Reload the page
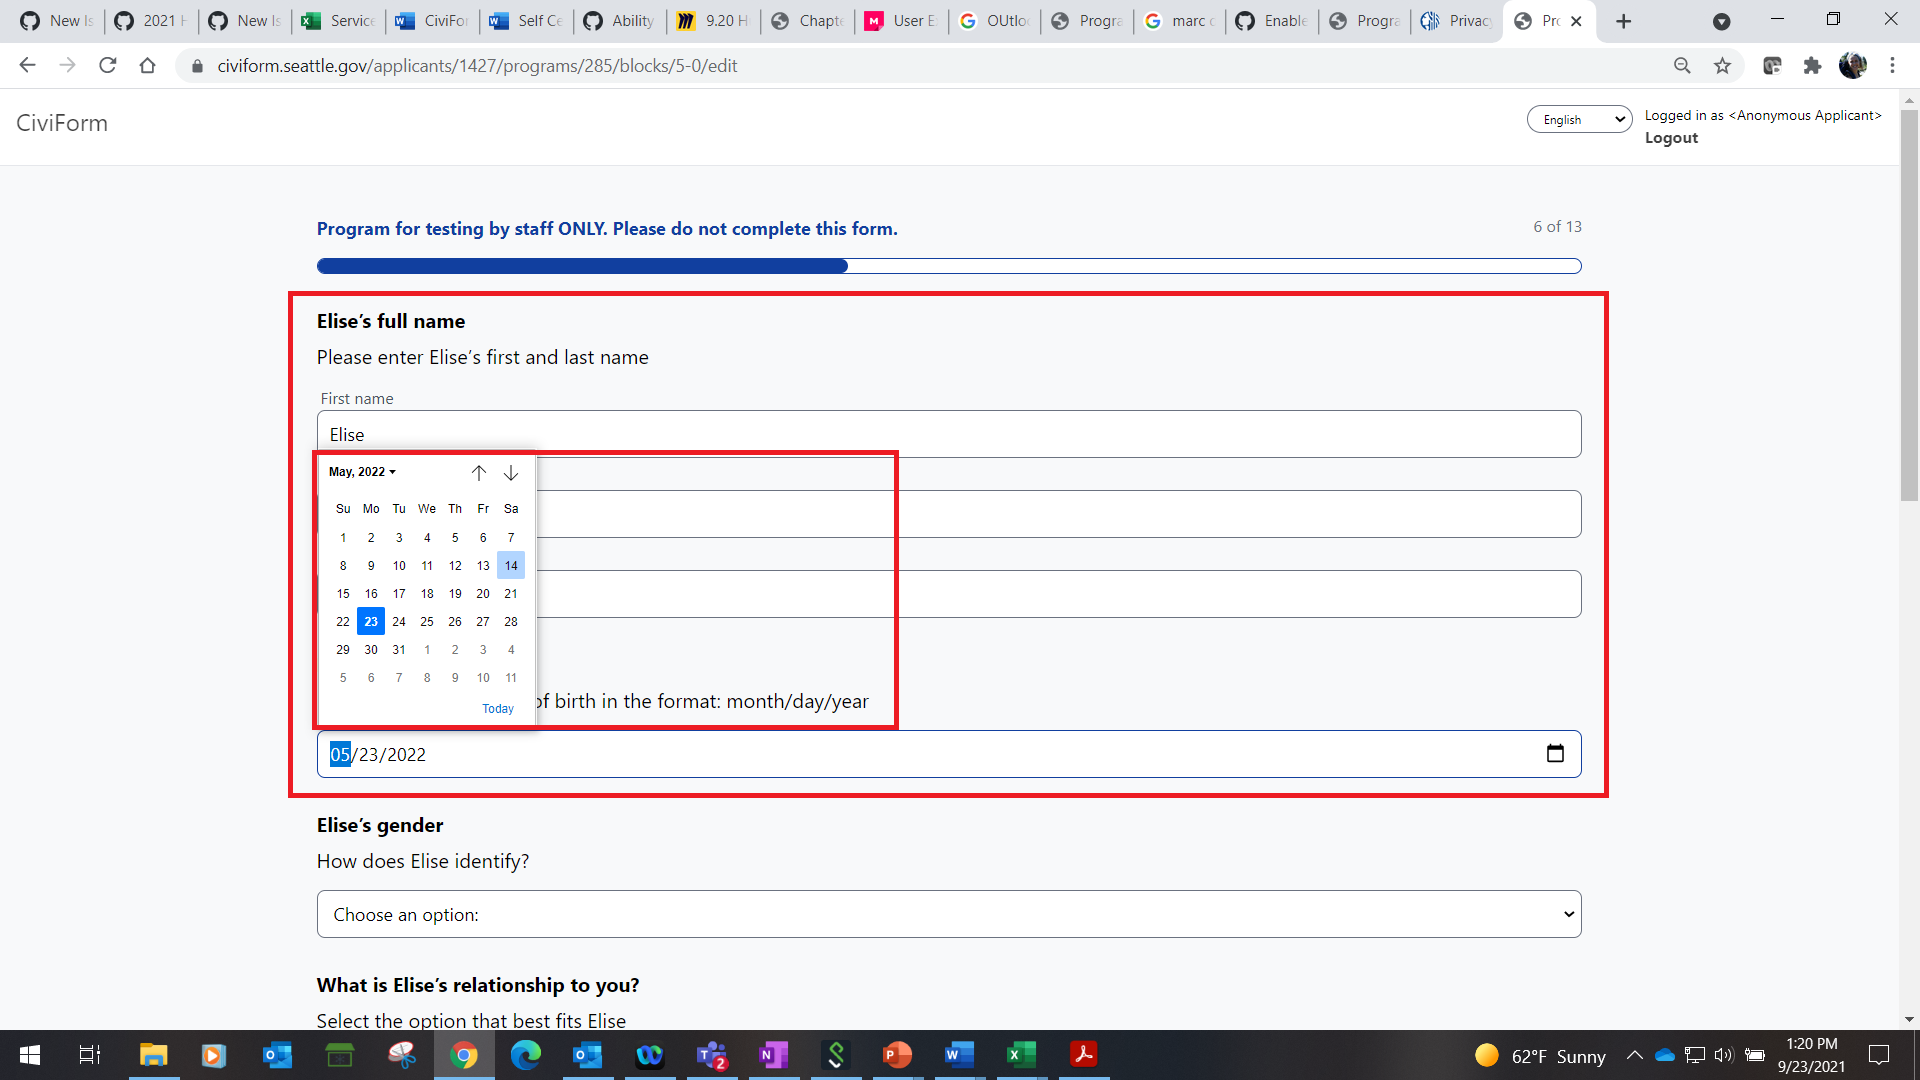The image size is (1920, 1080). [x=108, y=66]
